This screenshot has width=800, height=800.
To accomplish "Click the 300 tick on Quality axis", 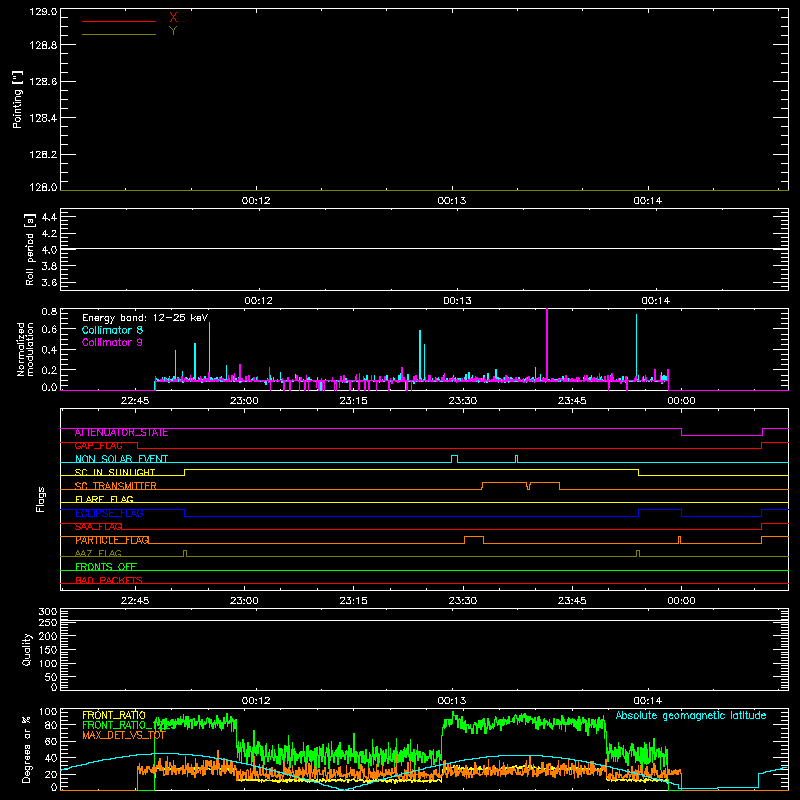I will tap(48, 611).
